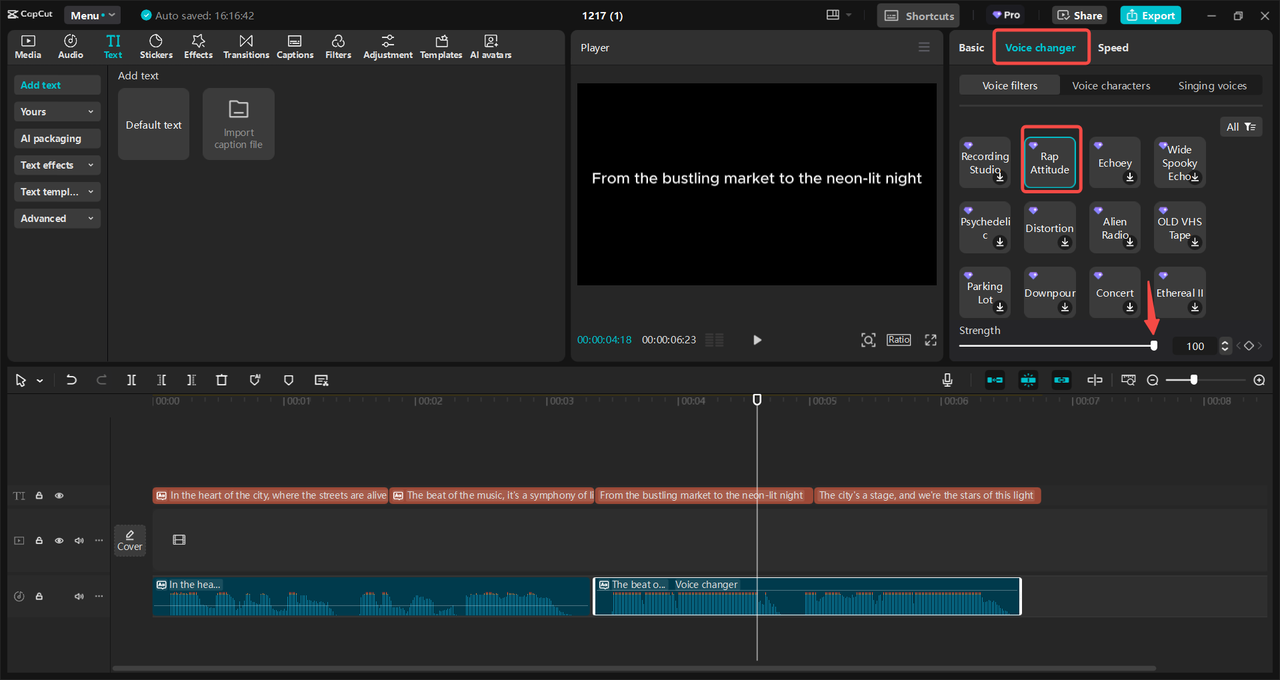Click Delete left of playhead tool
The height and width of the screenshot is (680, 1280).
(161, 380)
